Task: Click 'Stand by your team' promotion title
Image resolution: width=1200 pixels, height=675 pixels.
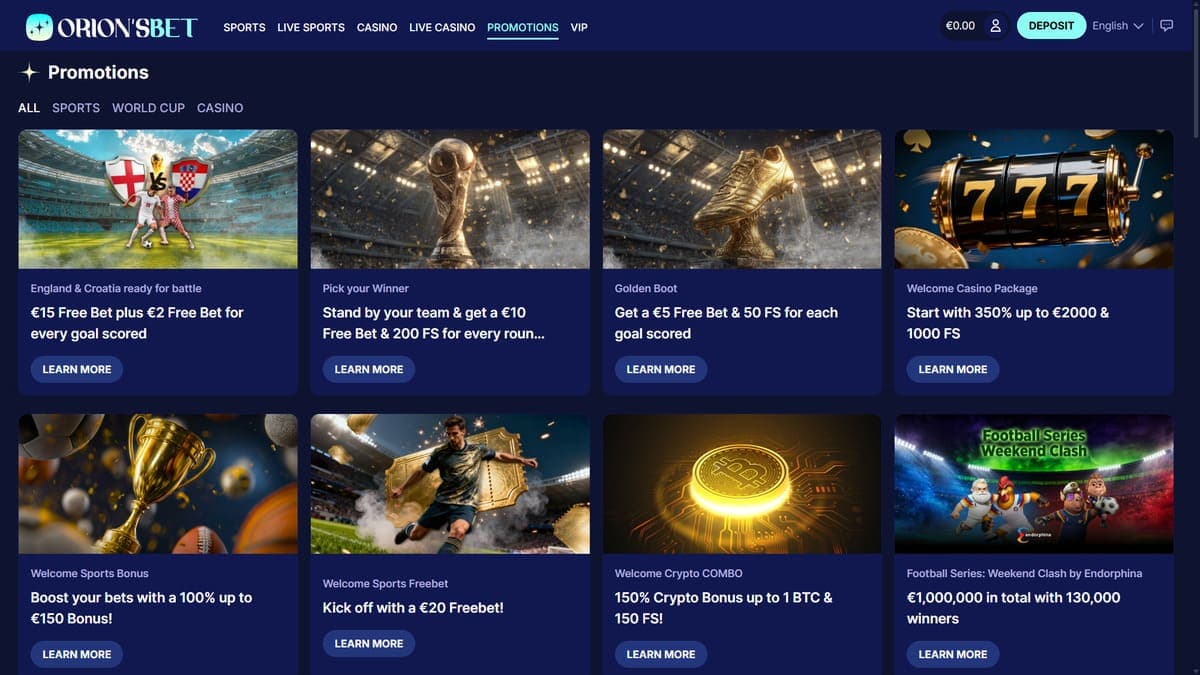Action: tap(434, 323)
